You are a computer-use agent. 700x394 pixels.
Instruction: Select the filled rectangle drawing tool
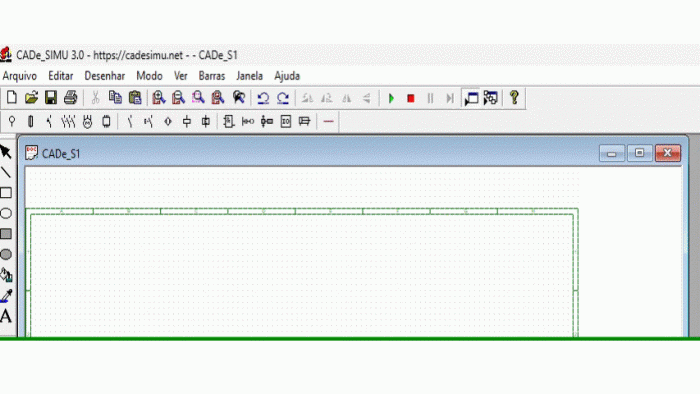[x=6, y=234]
